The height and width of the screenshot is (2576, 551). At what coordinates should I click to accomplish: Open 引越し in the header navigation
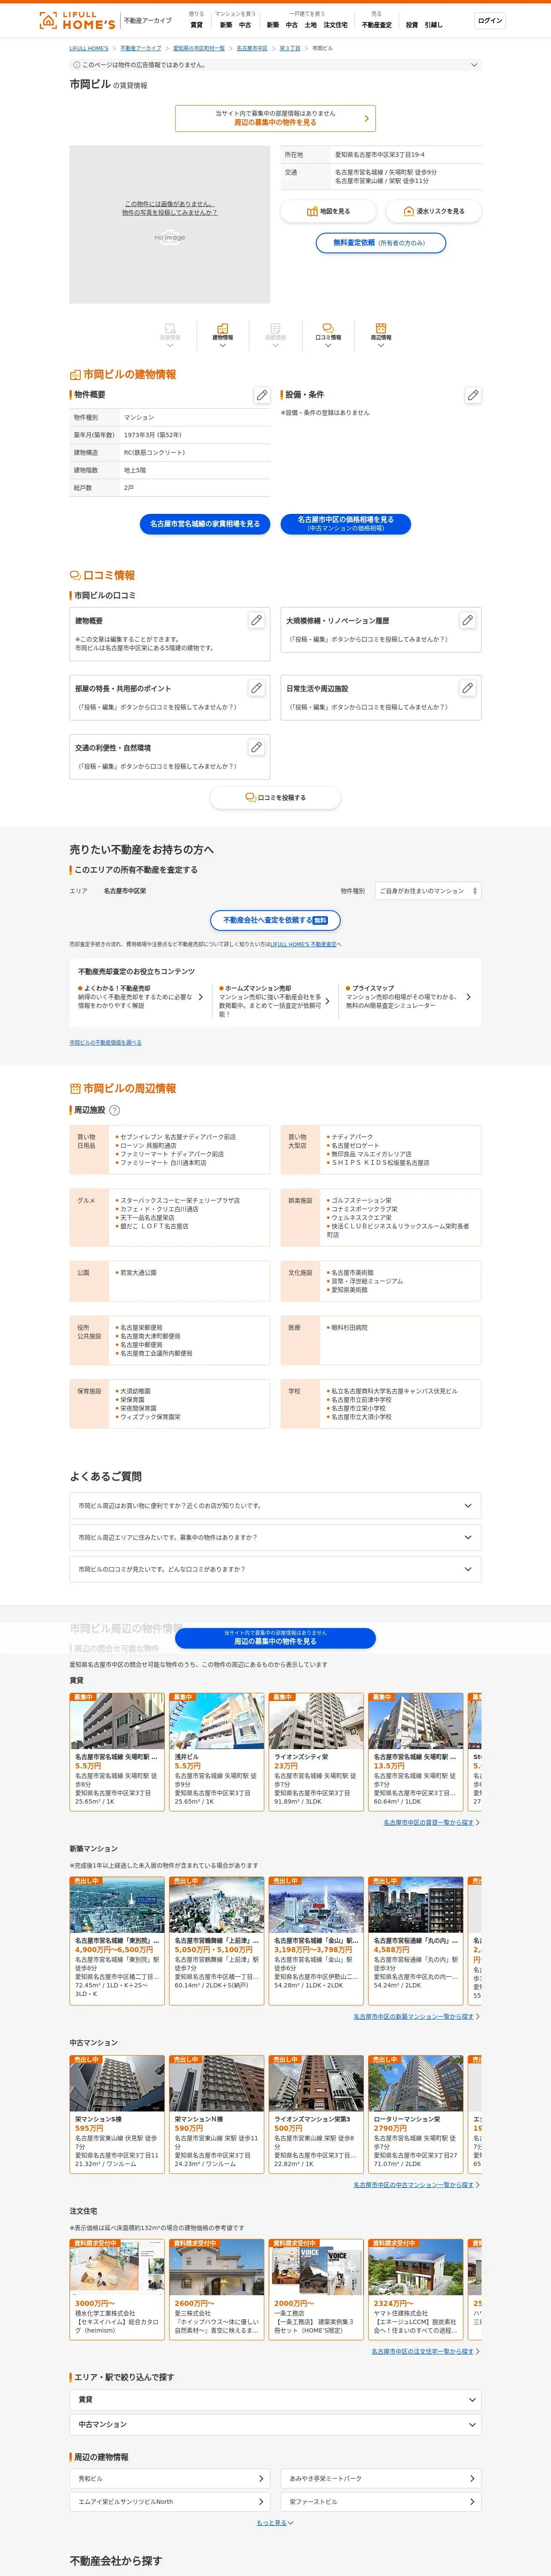pyautogui.click(x=433, y=25)
